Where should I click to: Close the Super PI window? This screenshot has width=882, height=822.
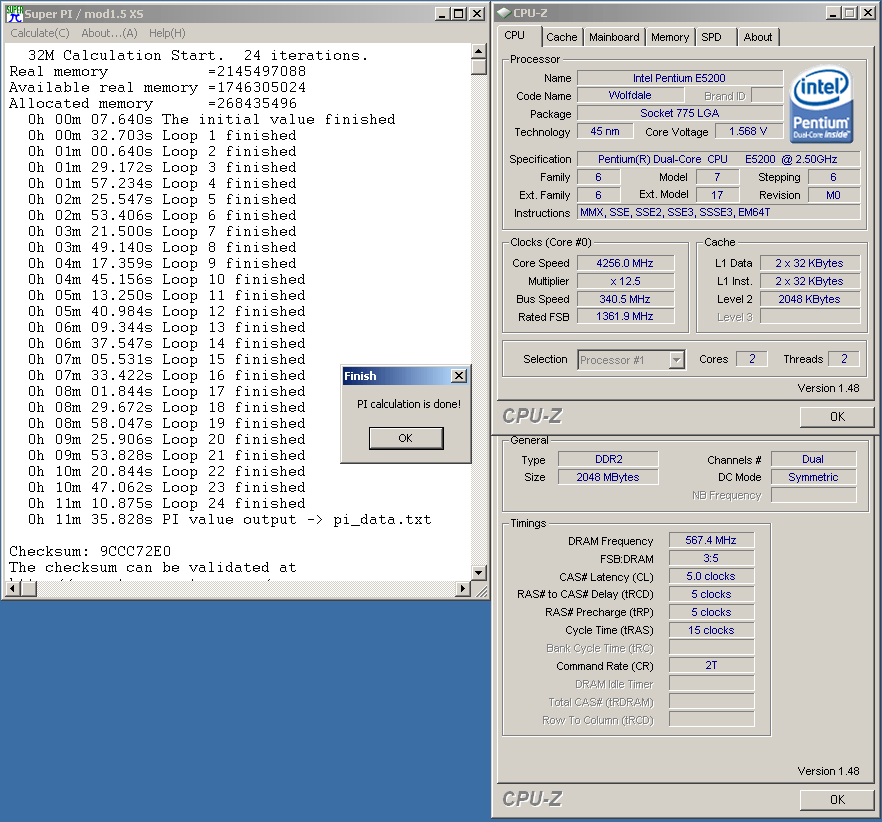click(476, 14)
